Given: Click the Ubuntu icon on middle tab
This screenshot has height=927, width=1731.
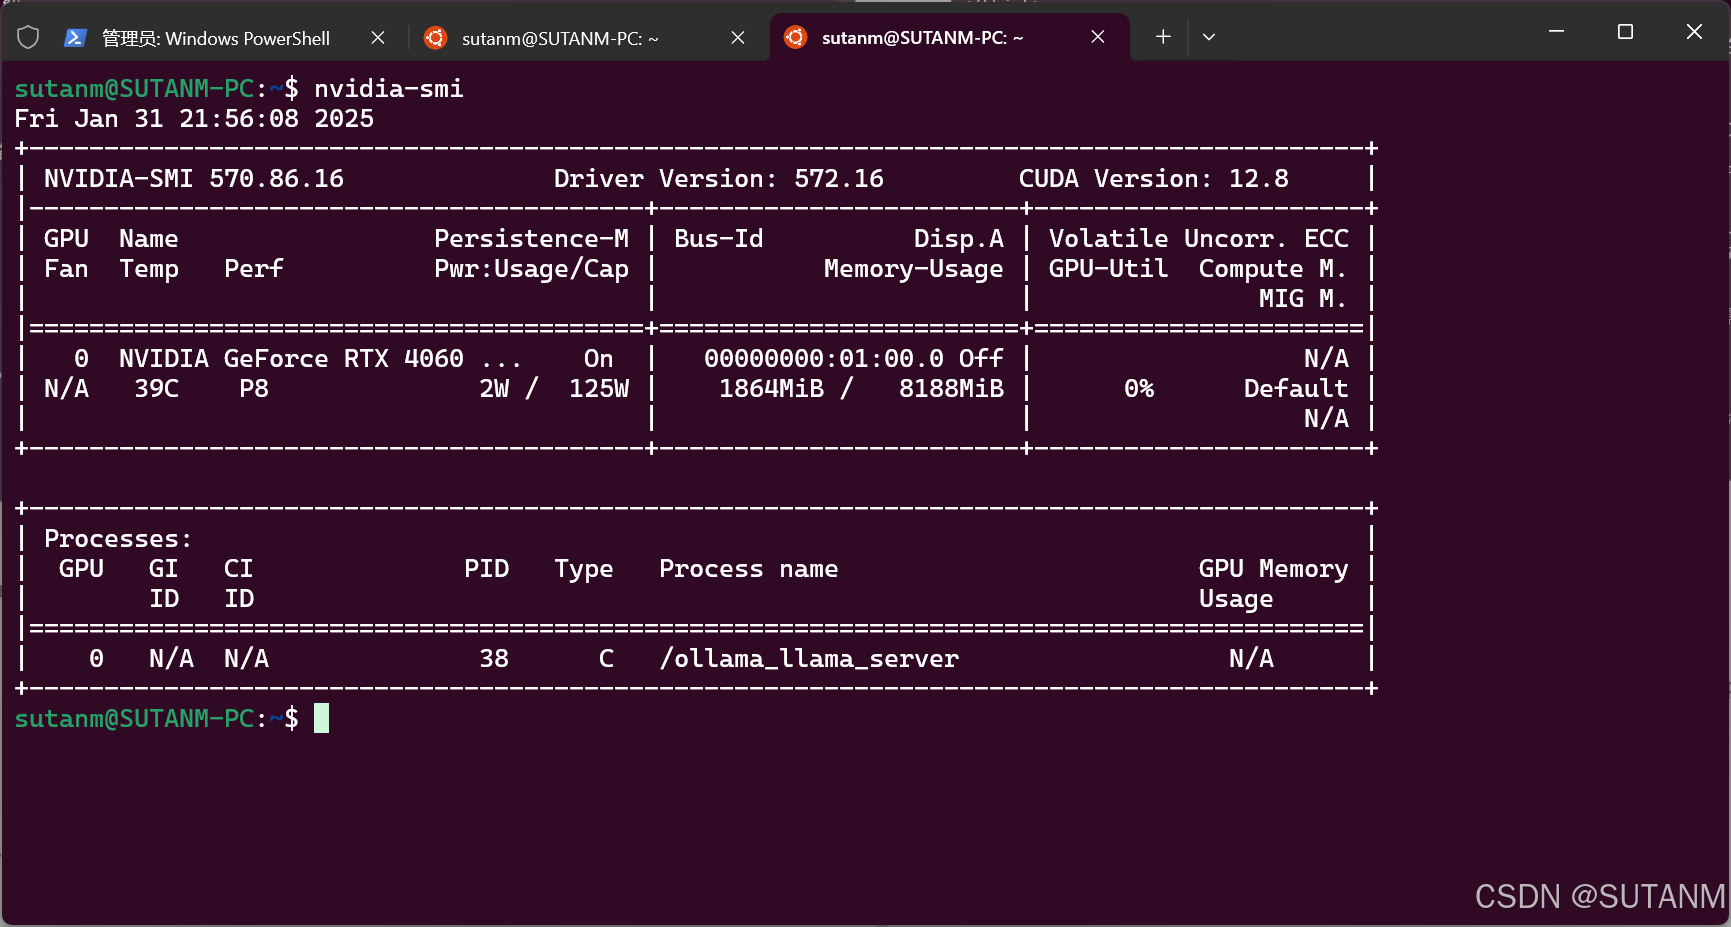Looking at the screenshot, I should 435,38.
